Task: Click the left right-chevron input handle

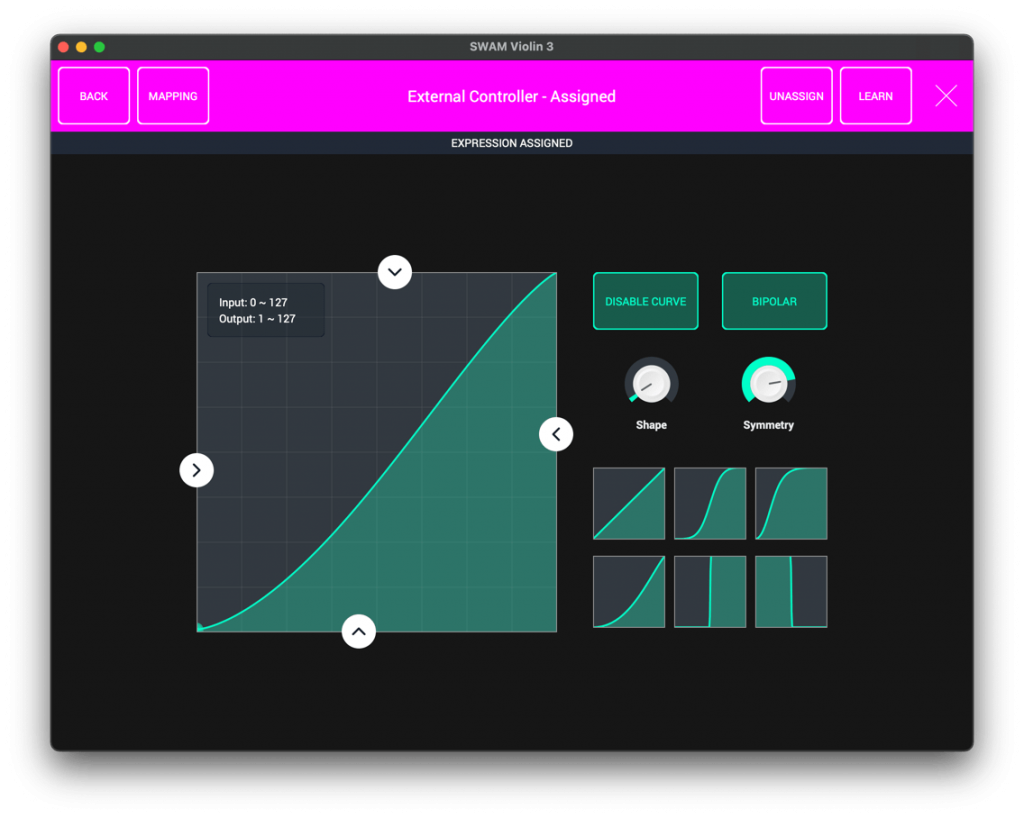Action: point(197,470)
